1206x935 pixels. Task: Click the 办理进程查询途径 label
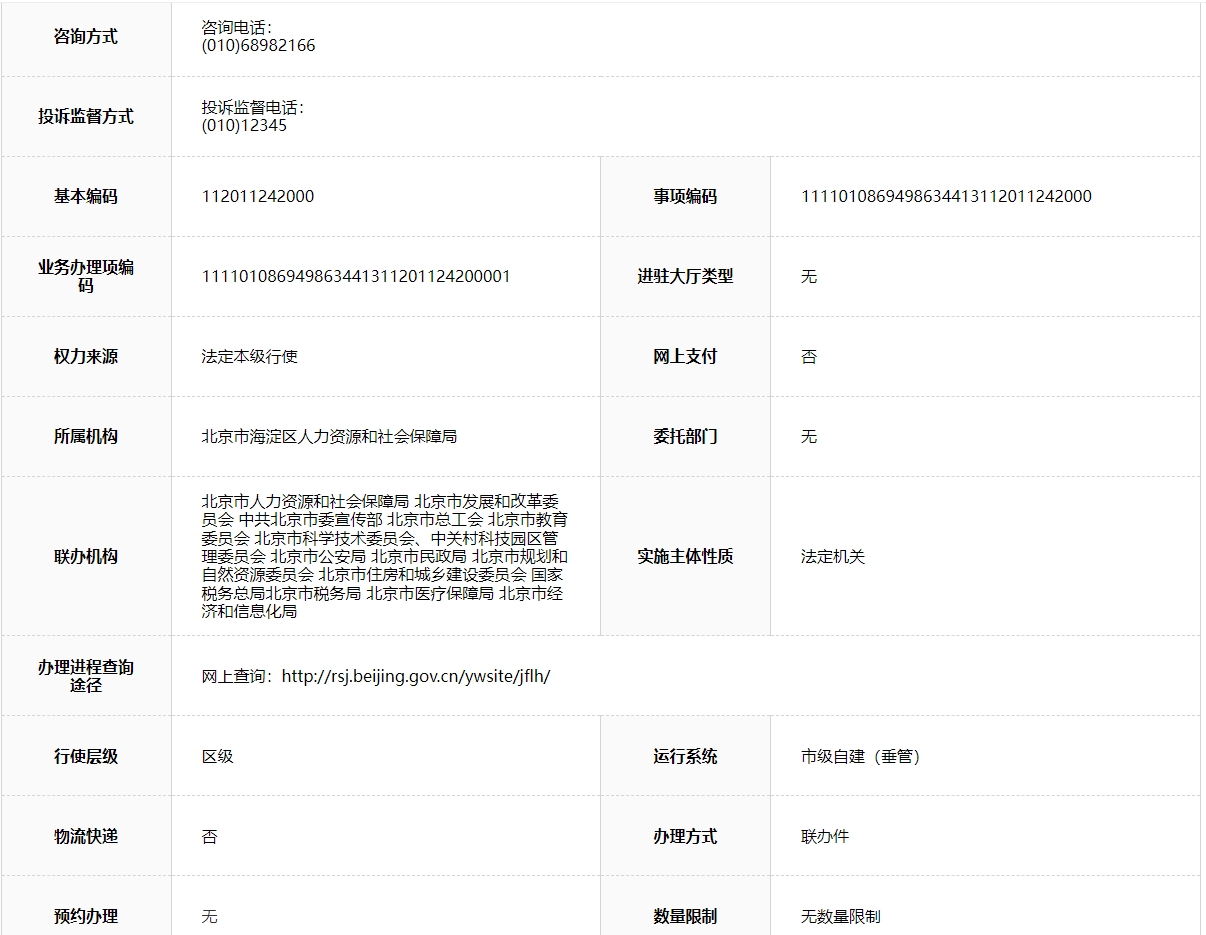pyautogui.click(x=86, y=677)
